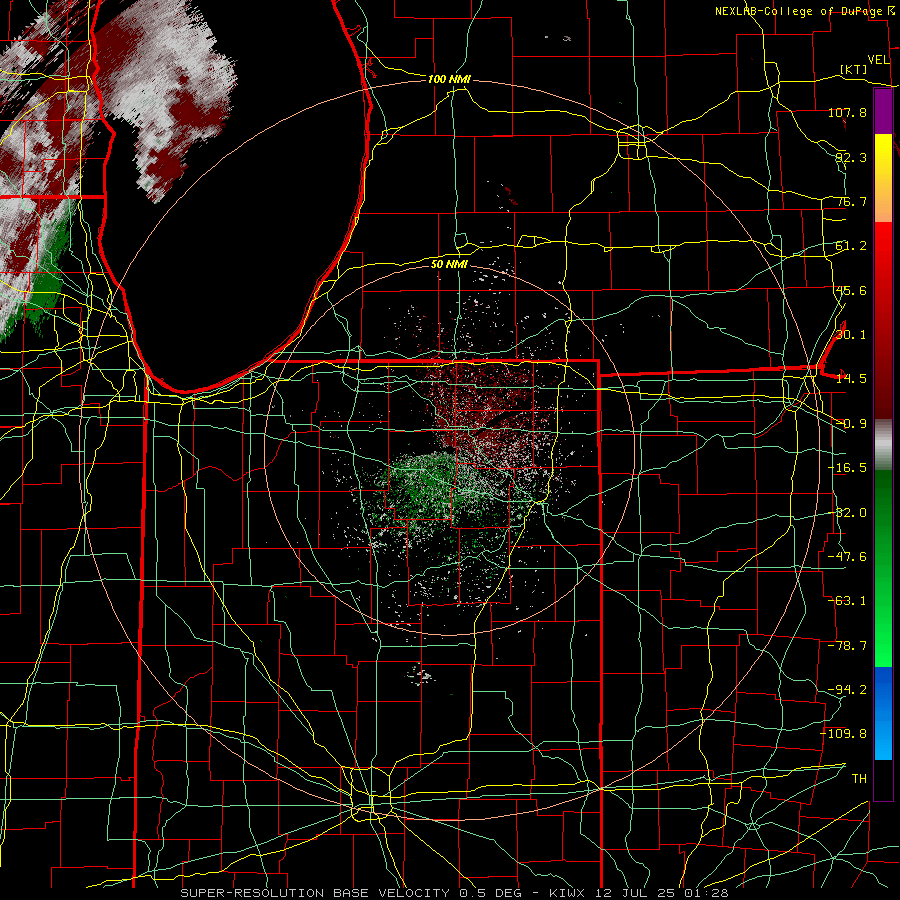Select the 92.3 velocity scale value
Image resolution: width=900 pixels, height=900 pixels.
[851, 157]
